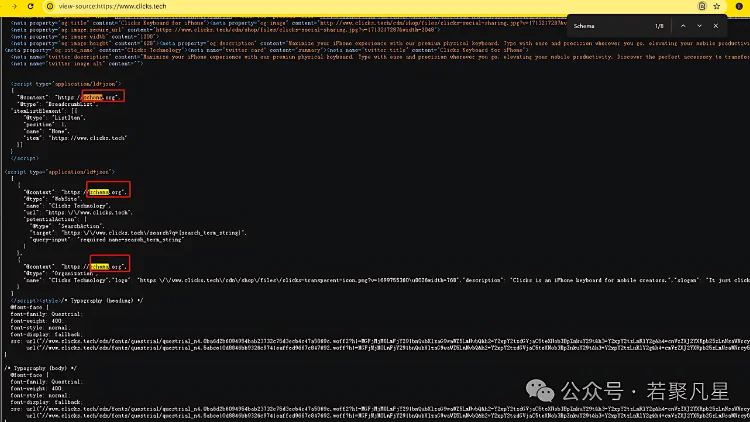Click the og:site_name "Clicks Technology" meta line
750x422 pixels.
pyautogui.click(x=94, y=50)
